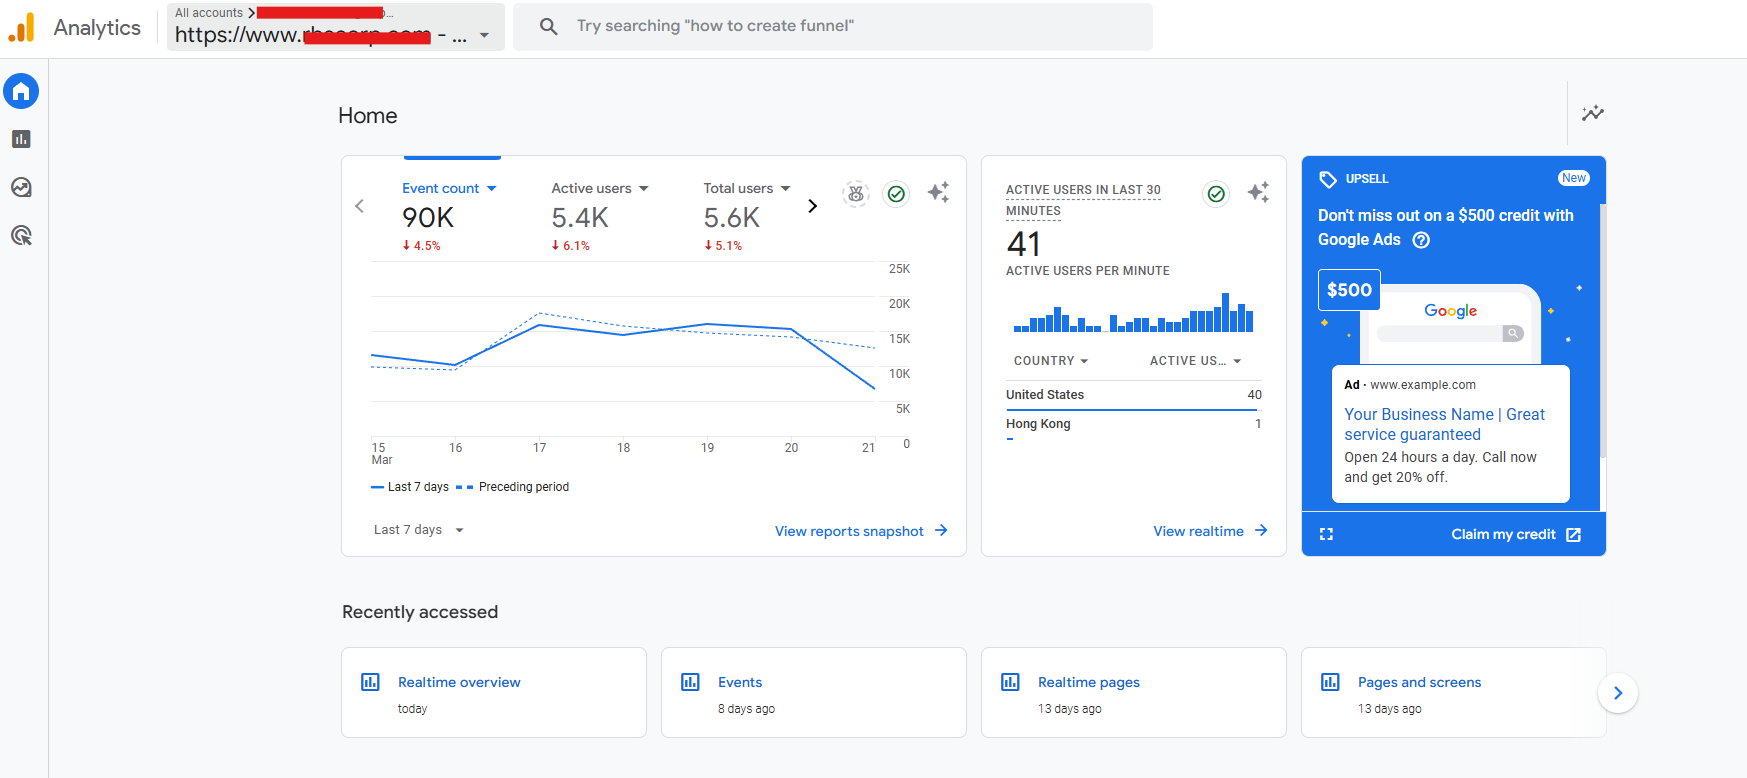Open Reports from the sidebar
The width and height of the screenshot is (1747, 778).
click(21, 139)
